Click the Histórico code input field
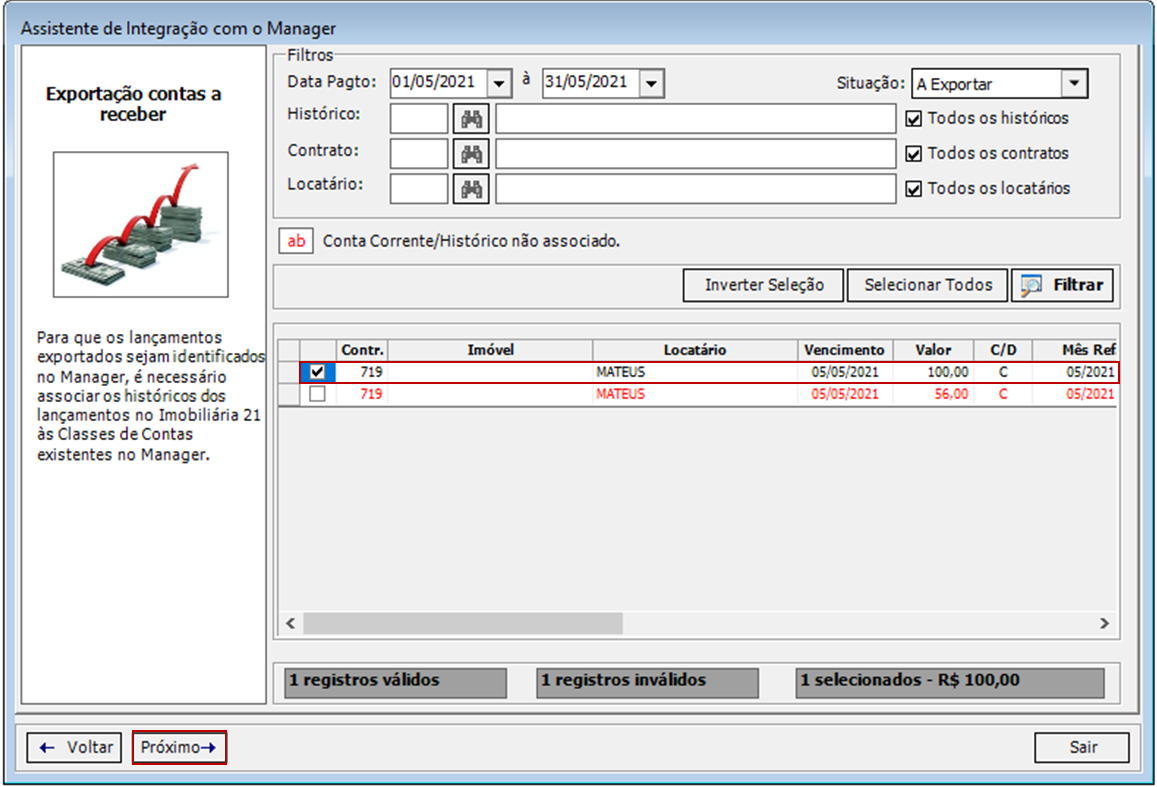 point(419,119)
